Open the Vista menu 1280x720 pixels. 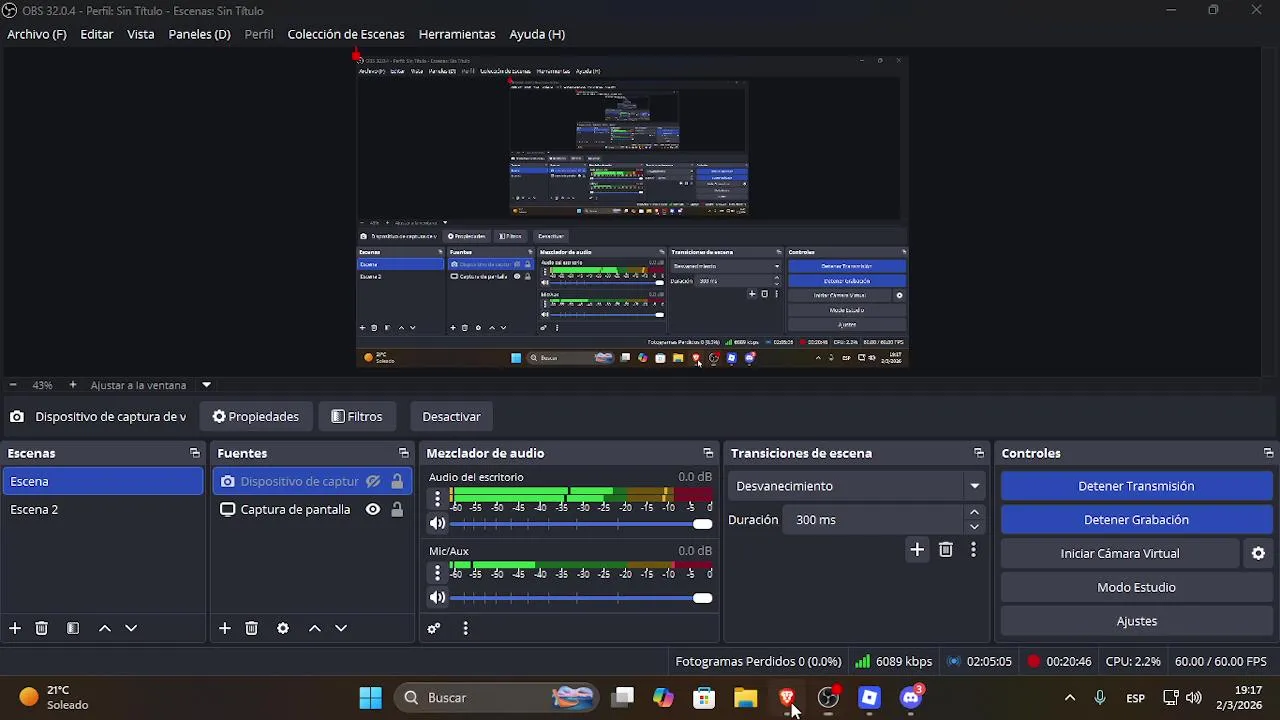141,34
